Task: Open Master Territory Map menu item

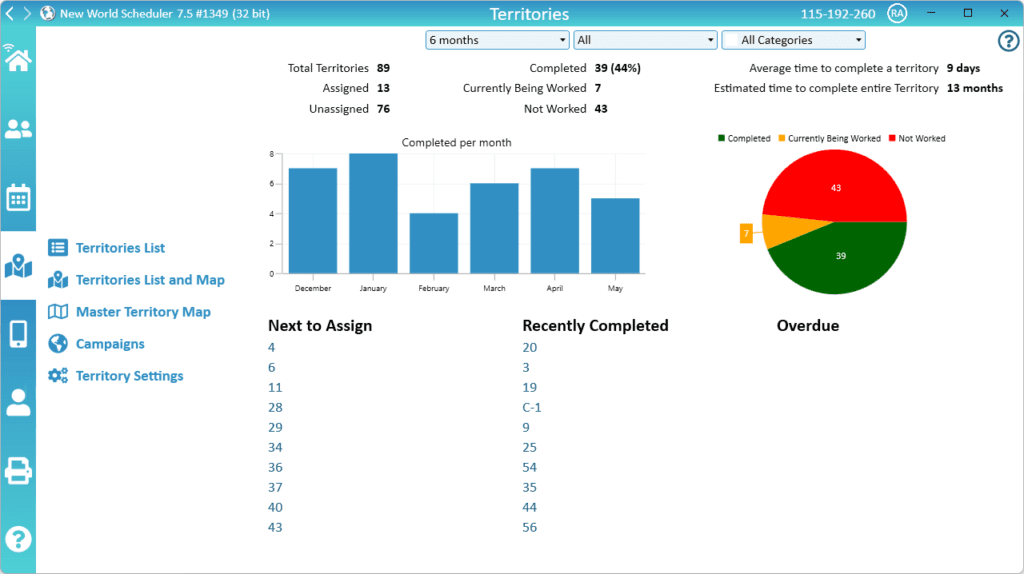Action: 143,312
